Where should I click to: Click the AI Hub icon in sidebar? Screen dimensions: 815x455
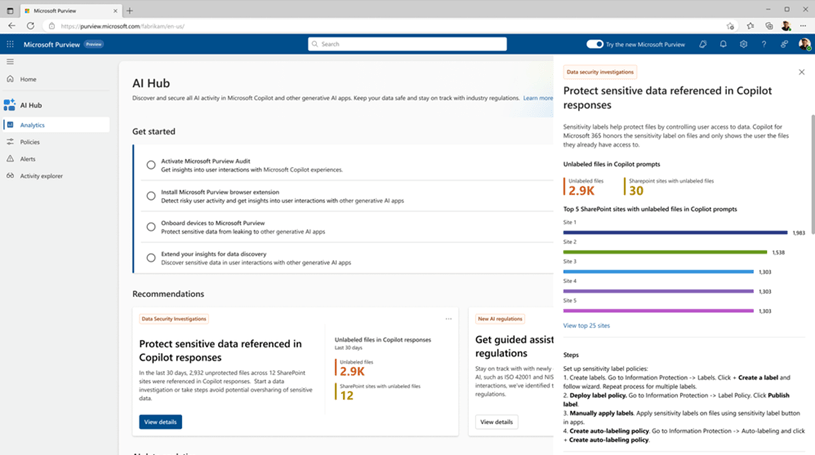click(10, 105)
